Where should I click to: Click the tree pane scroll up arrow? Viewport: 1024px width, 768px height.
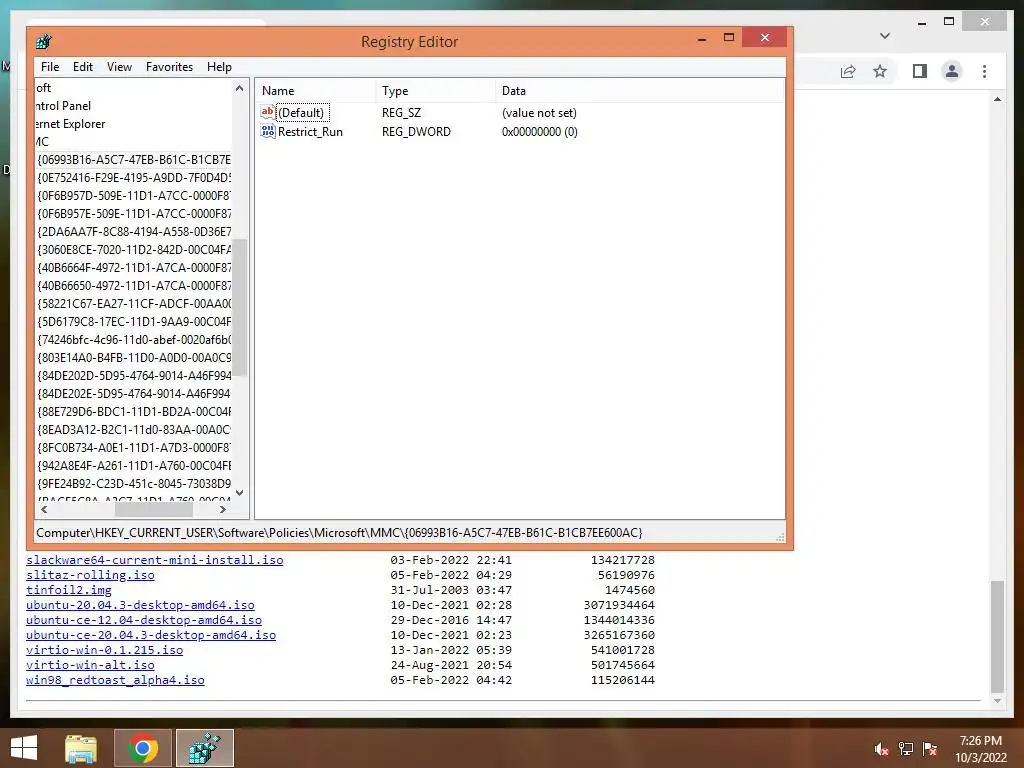(240, 88)
